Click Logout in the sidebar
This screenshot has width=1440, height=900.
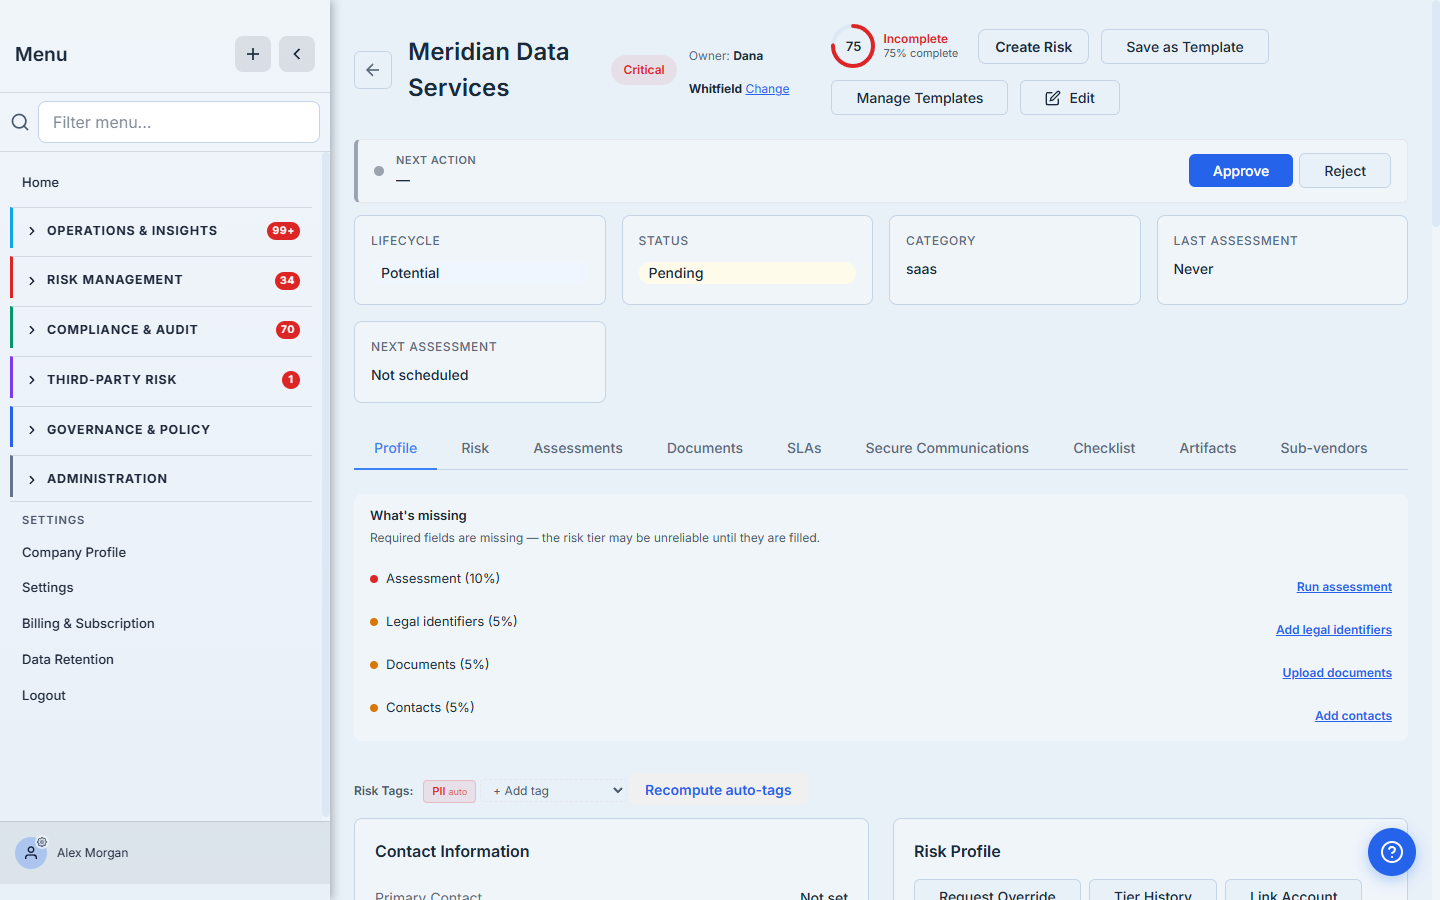44,695
